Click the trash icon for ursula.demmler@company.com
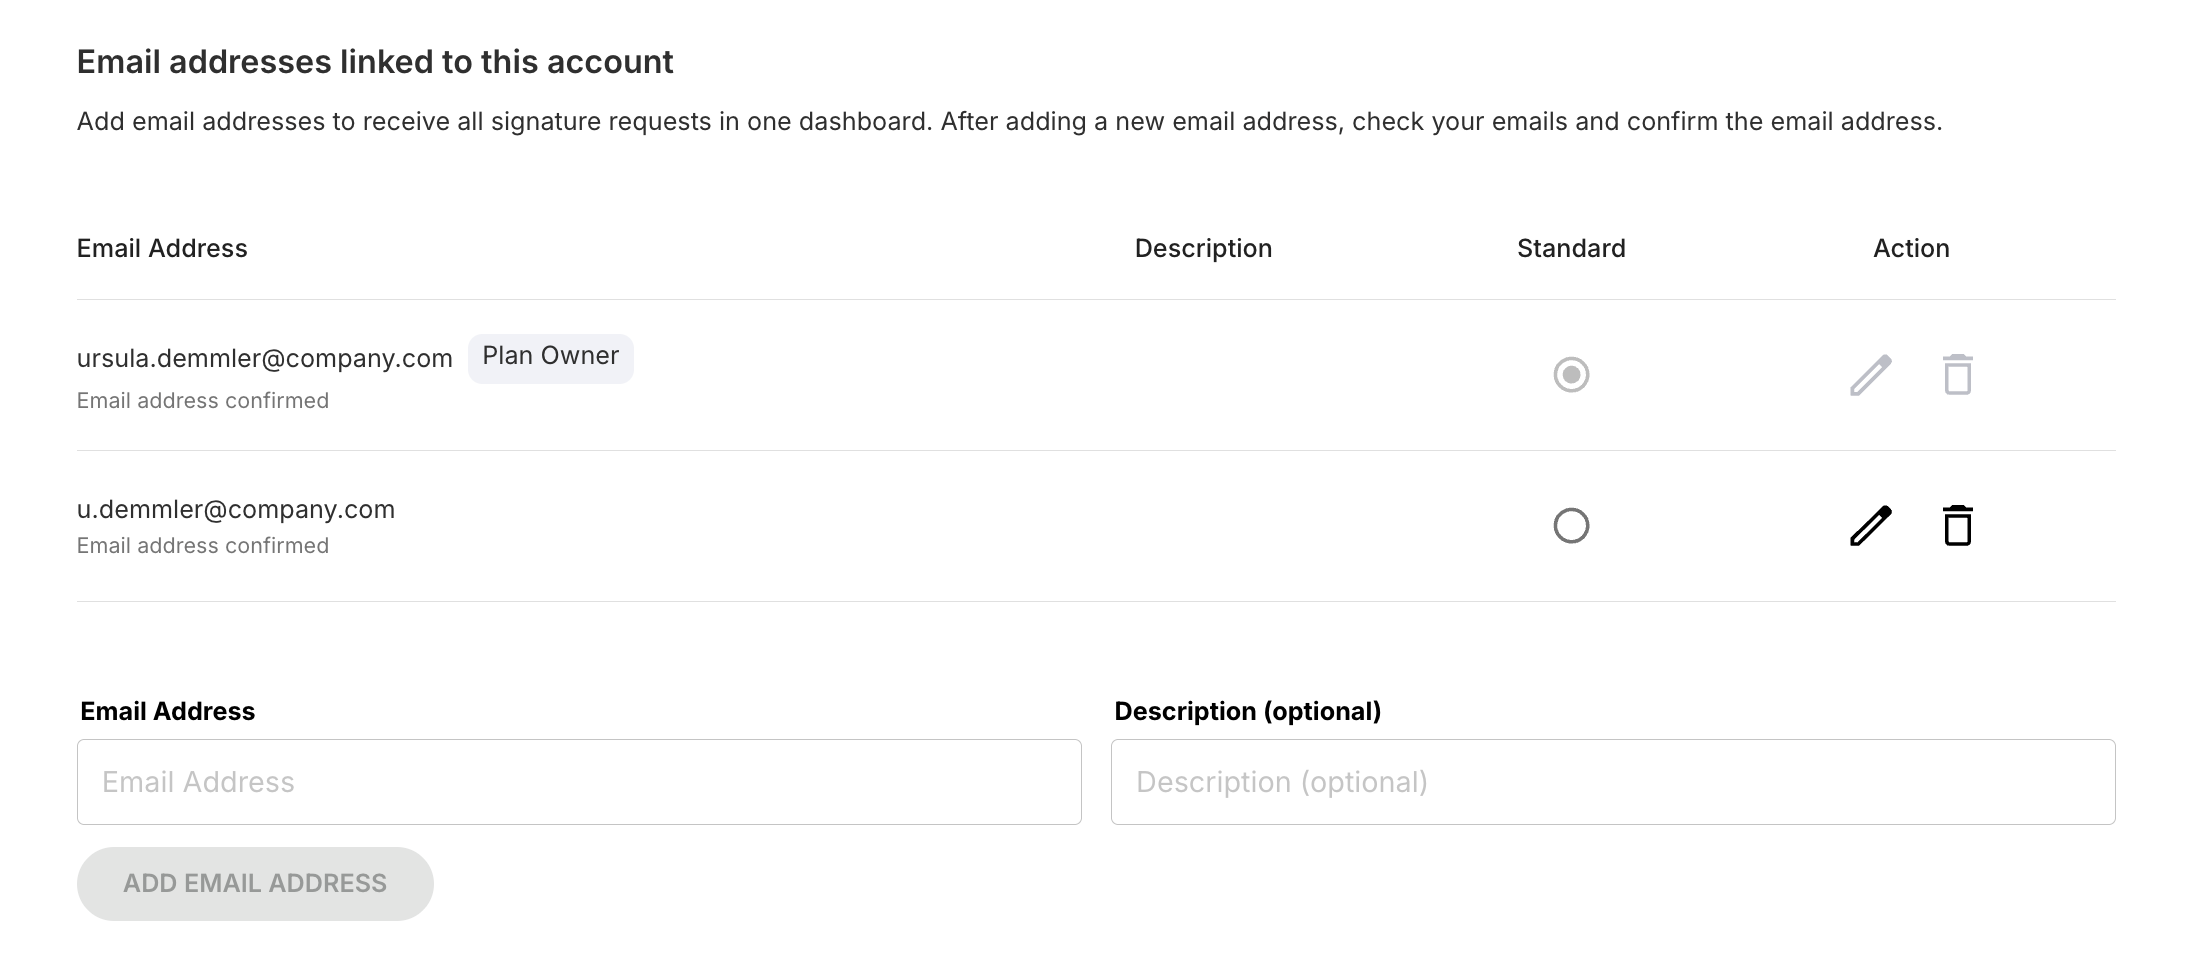 pos(1957,375)
